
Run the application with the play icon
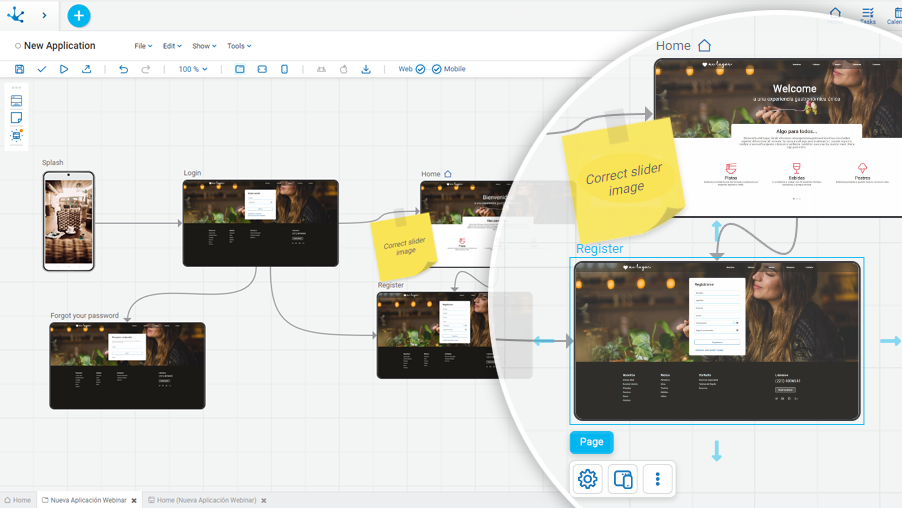(64, 69)
